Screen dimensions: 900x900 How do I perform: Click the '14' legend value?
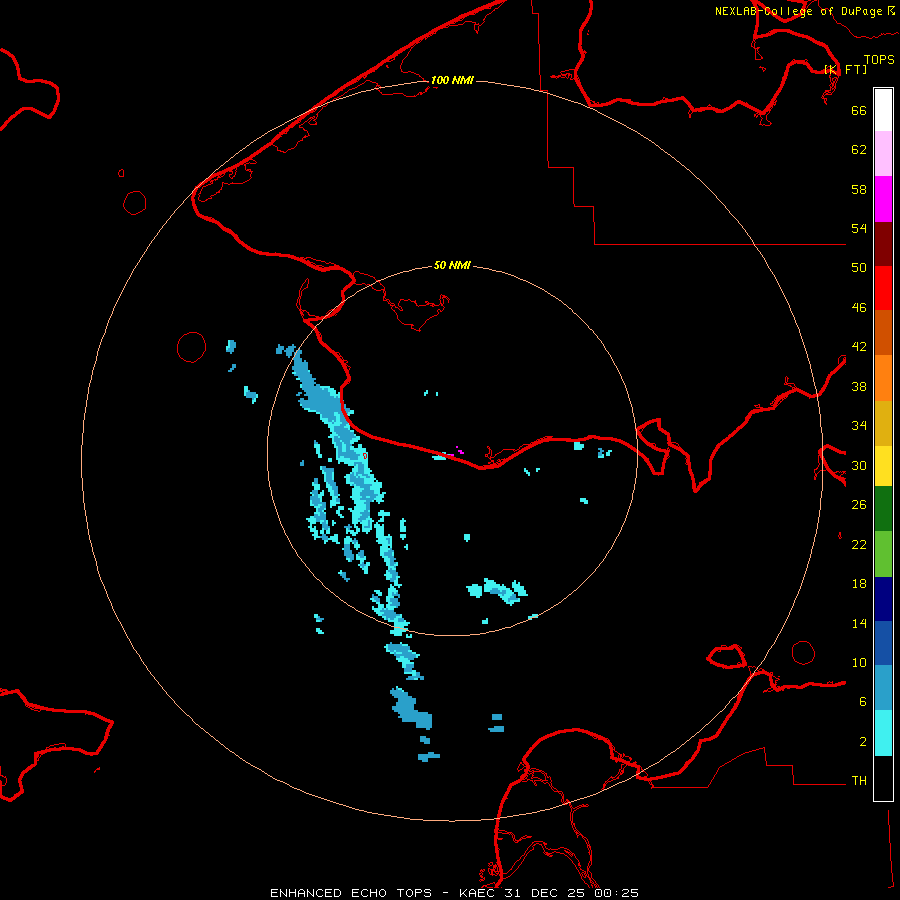coord(859,623)
